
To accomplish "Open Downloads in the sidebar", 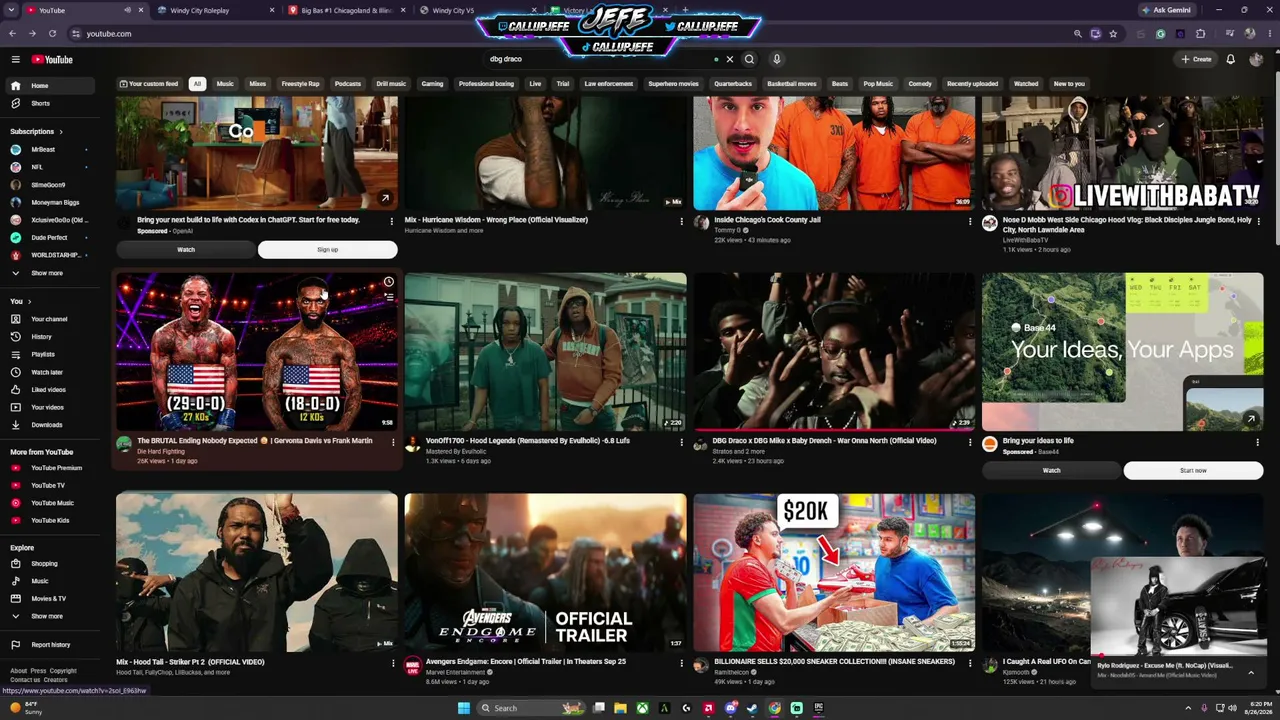I will point(52,425).
